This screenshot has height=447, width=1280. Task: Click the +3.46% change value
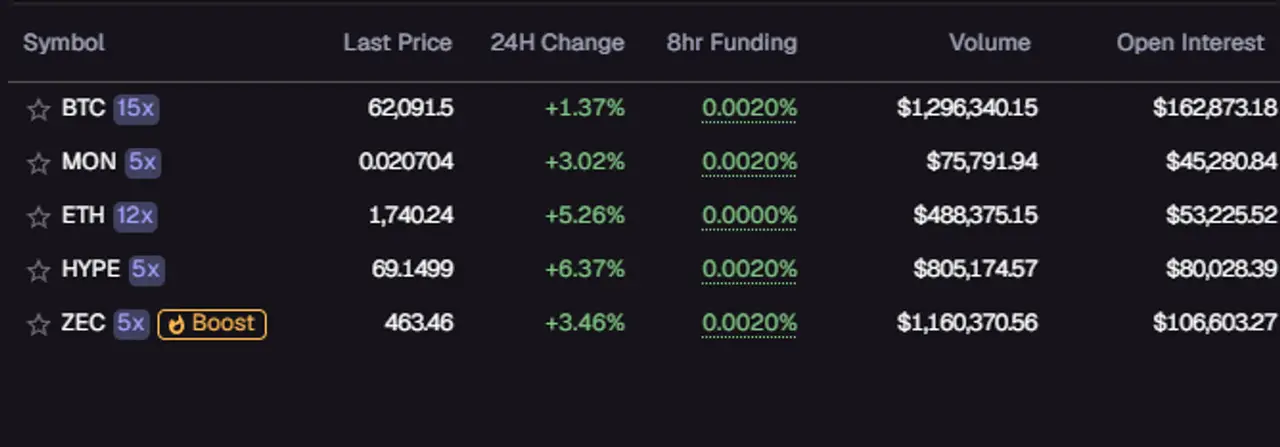pyautogui.click(x=585, y=324)
